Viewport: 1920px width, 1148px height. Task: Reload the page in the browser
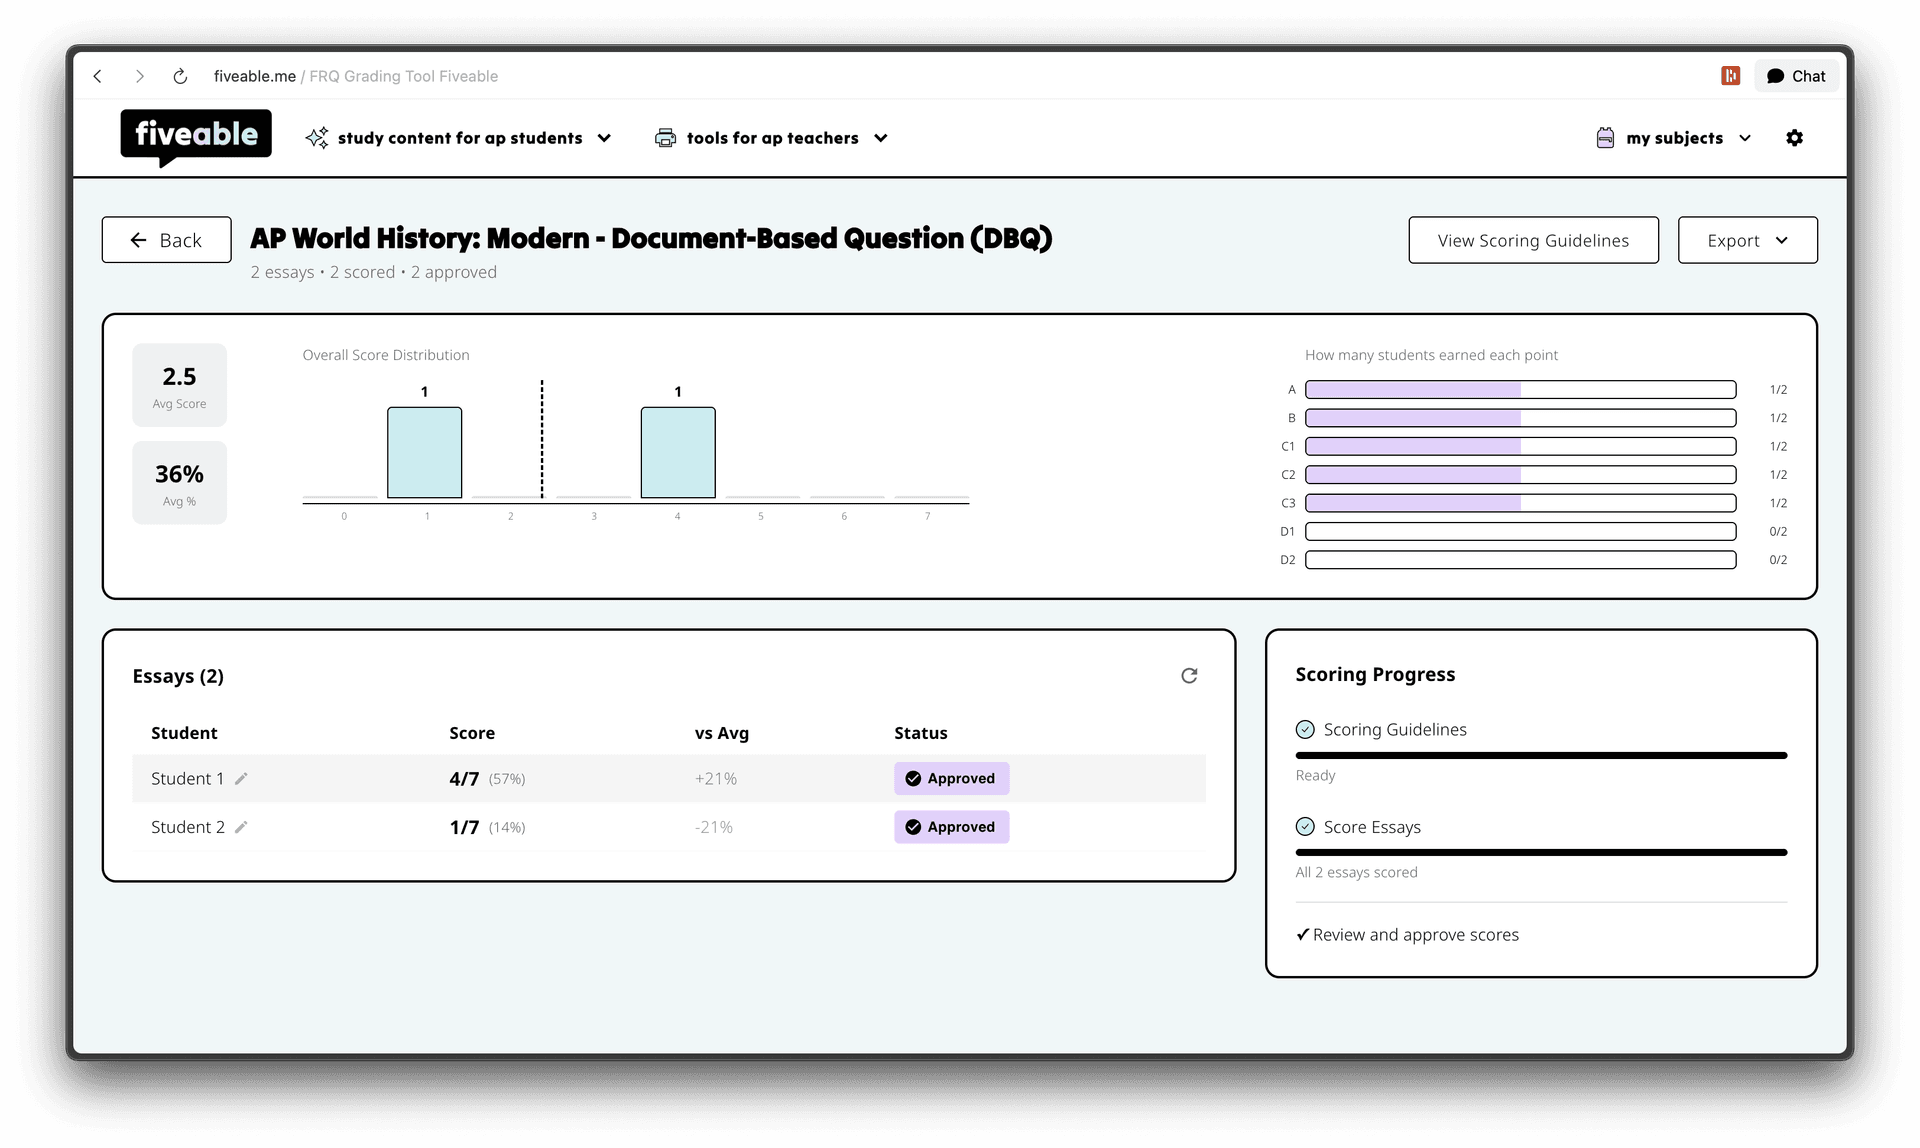point(180,76)
